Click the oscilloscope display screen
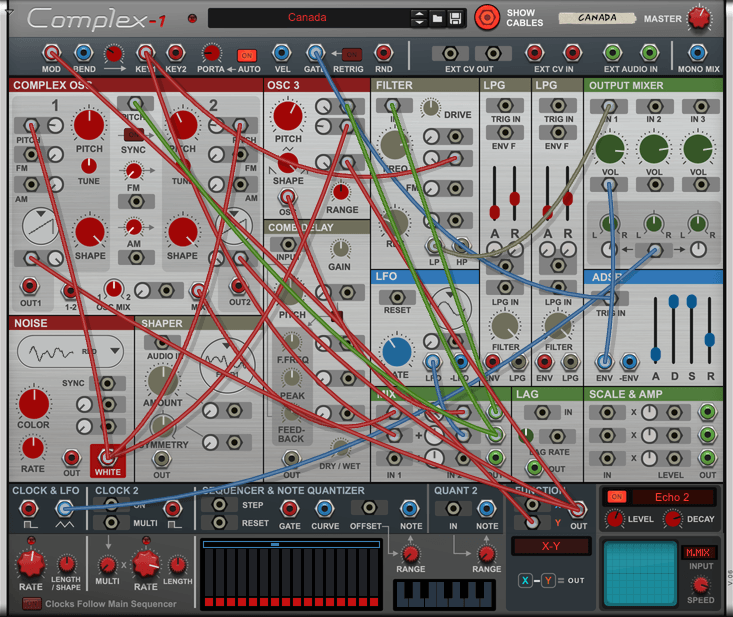The width and height of the screenshot is (733, 617). pos(640,574)
